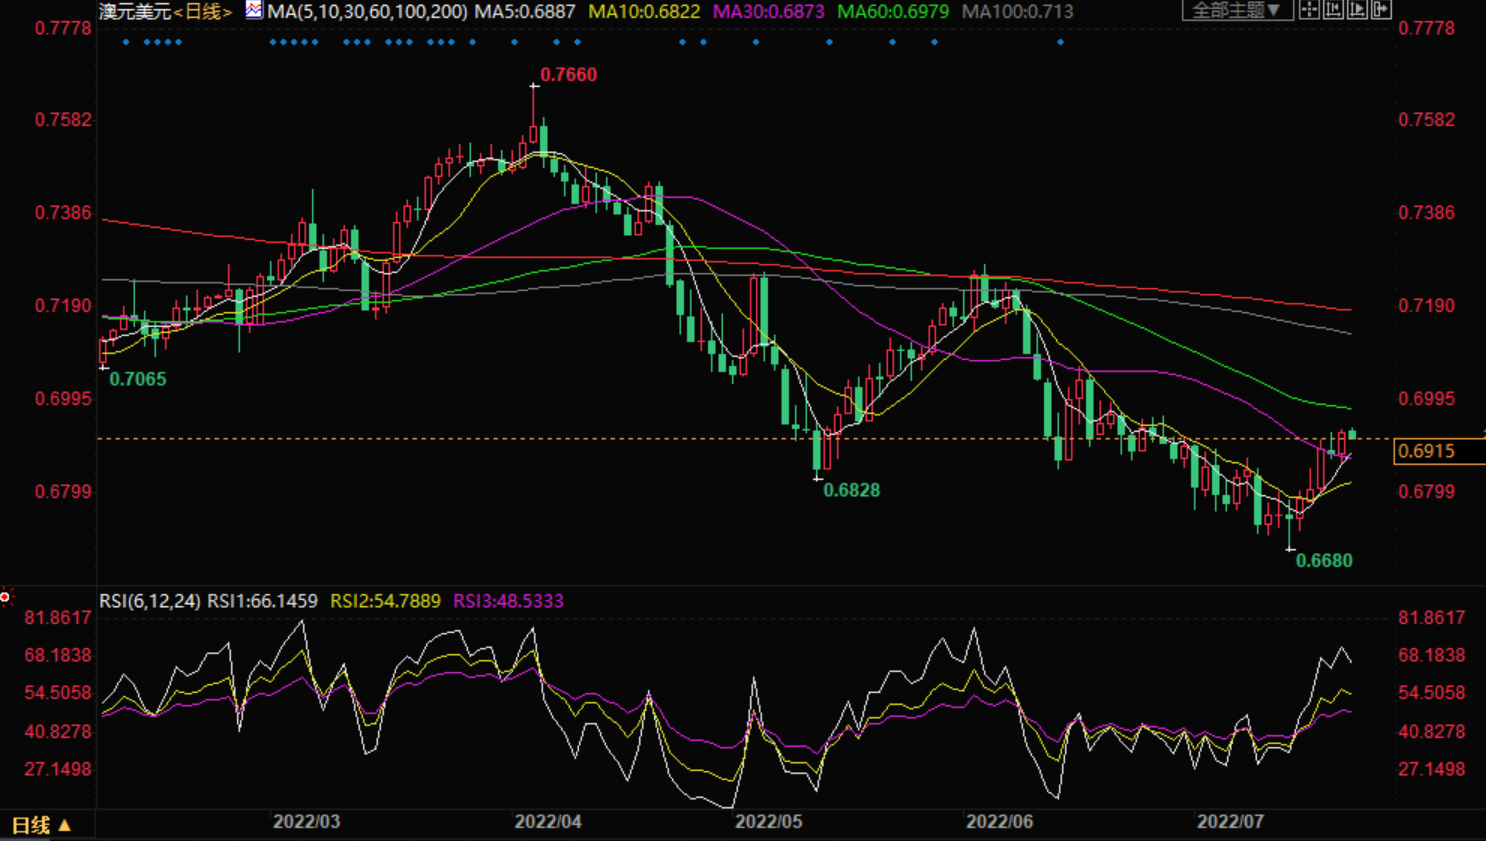Click 27.1498 on the right RSI axis

click(1432, 770)
